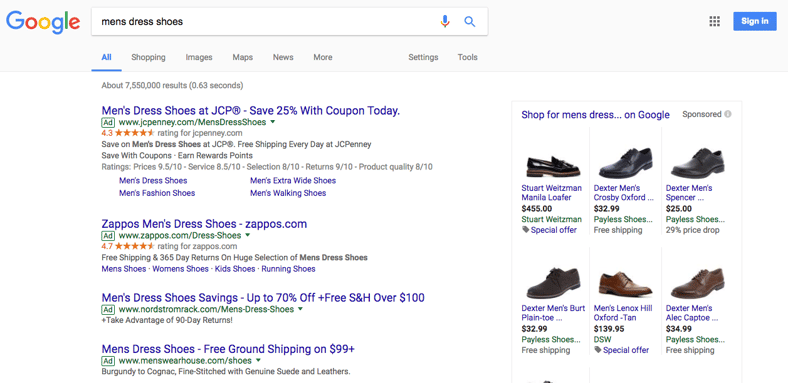Click the Ad badge on Men's Wearhouse result
Image resolution: width=788 pixels, height=383 pixels.
[108, 361]
